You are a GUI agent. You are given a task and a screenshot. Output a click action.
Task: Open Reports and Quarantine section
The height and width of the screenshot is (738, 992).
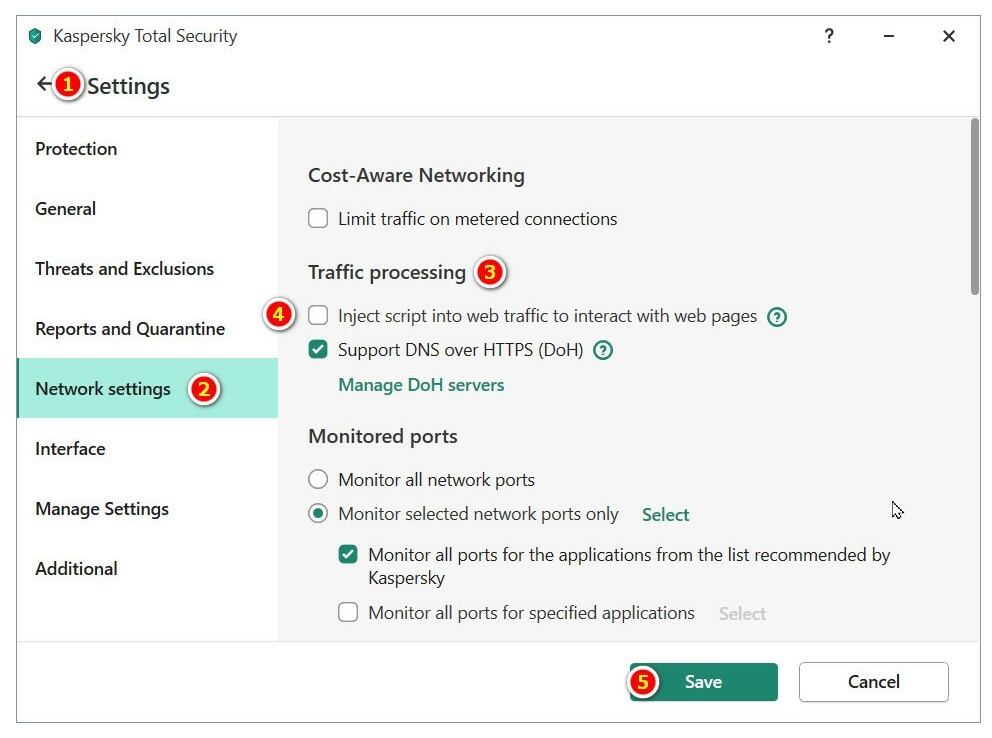click(x=147, y=329)
